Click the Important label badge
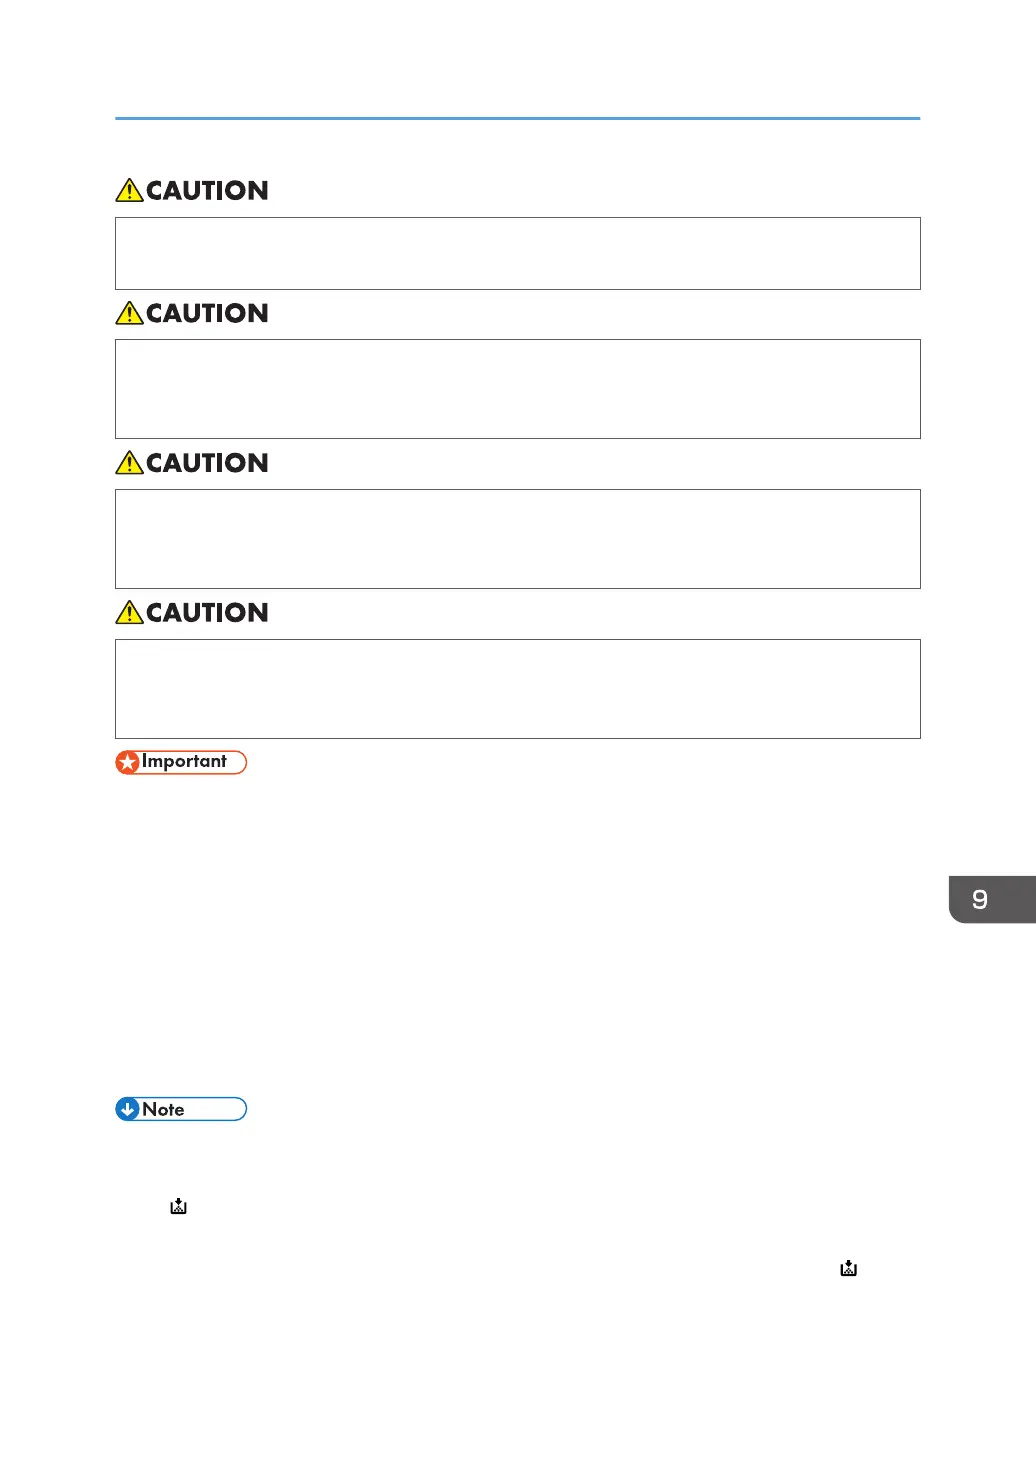 click(181, 762)
